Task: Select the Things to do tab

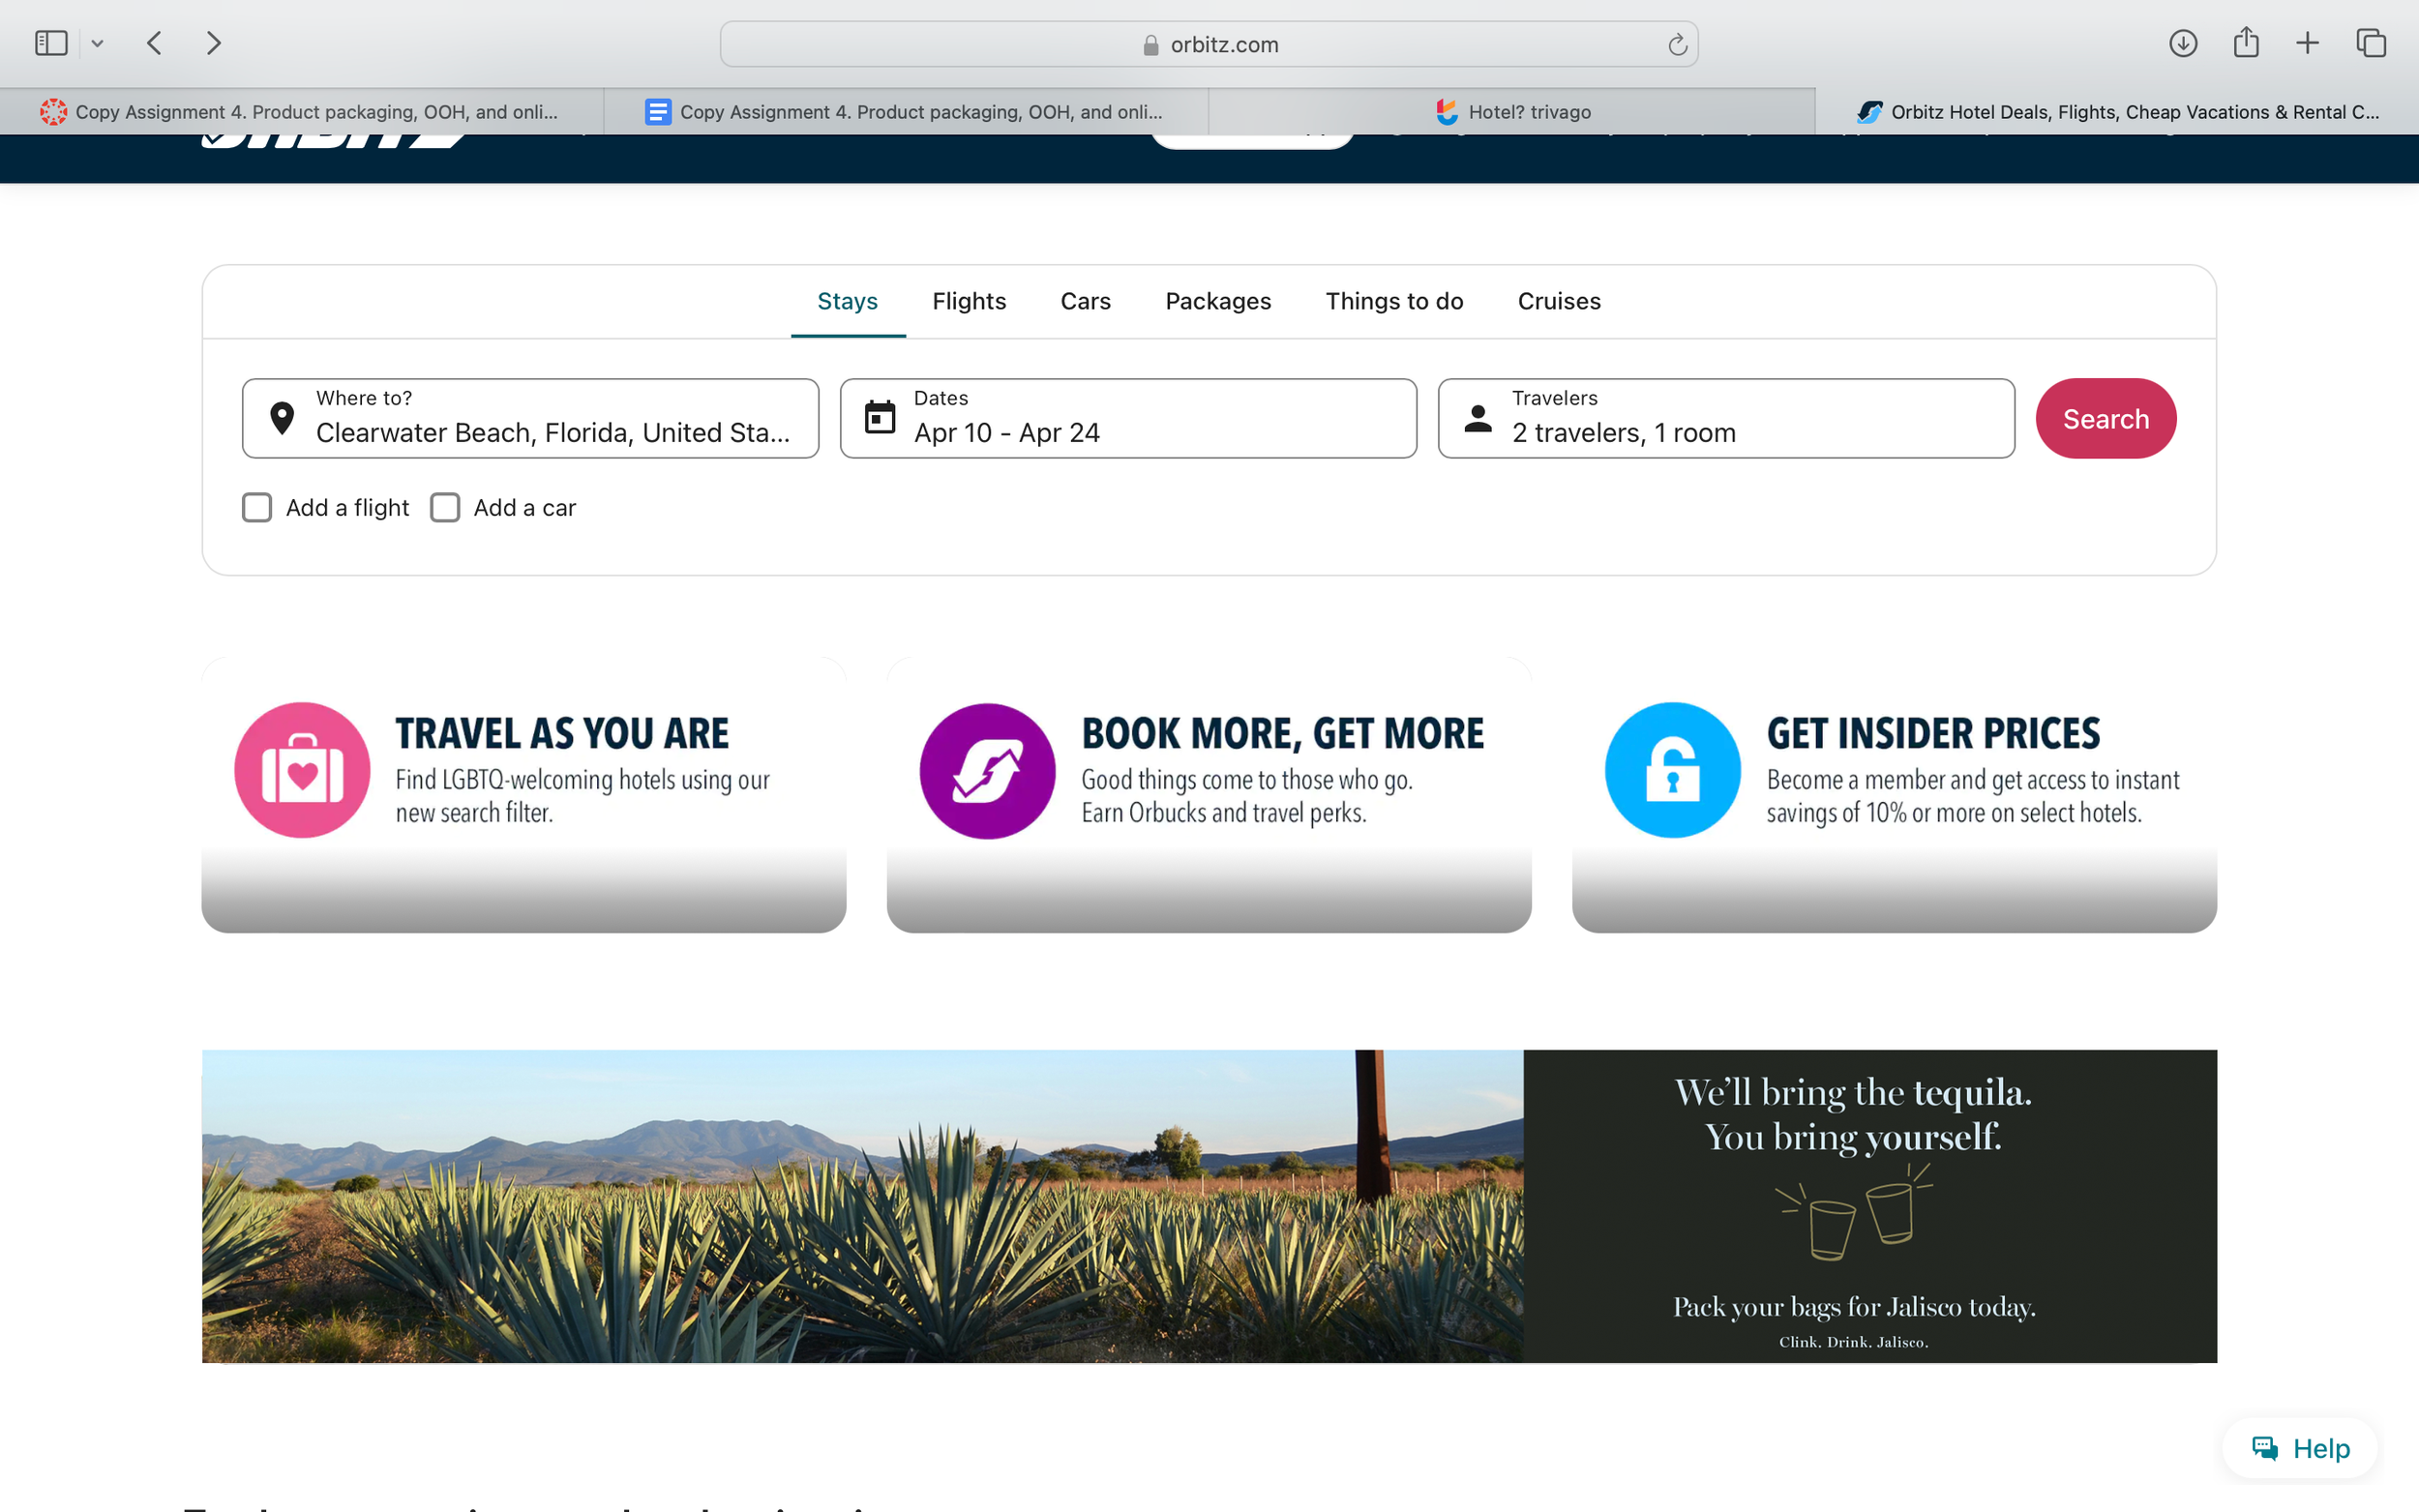Action: pos(1394,301)
